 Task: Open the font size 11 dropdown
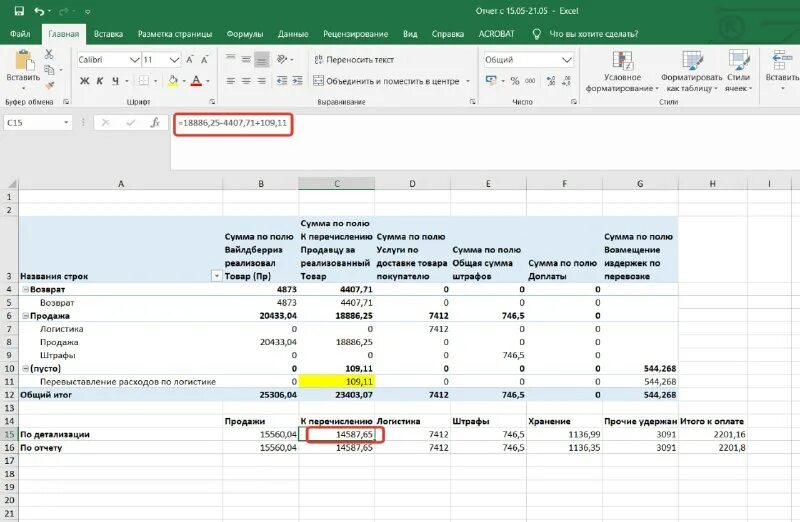[x=174, y=60]
